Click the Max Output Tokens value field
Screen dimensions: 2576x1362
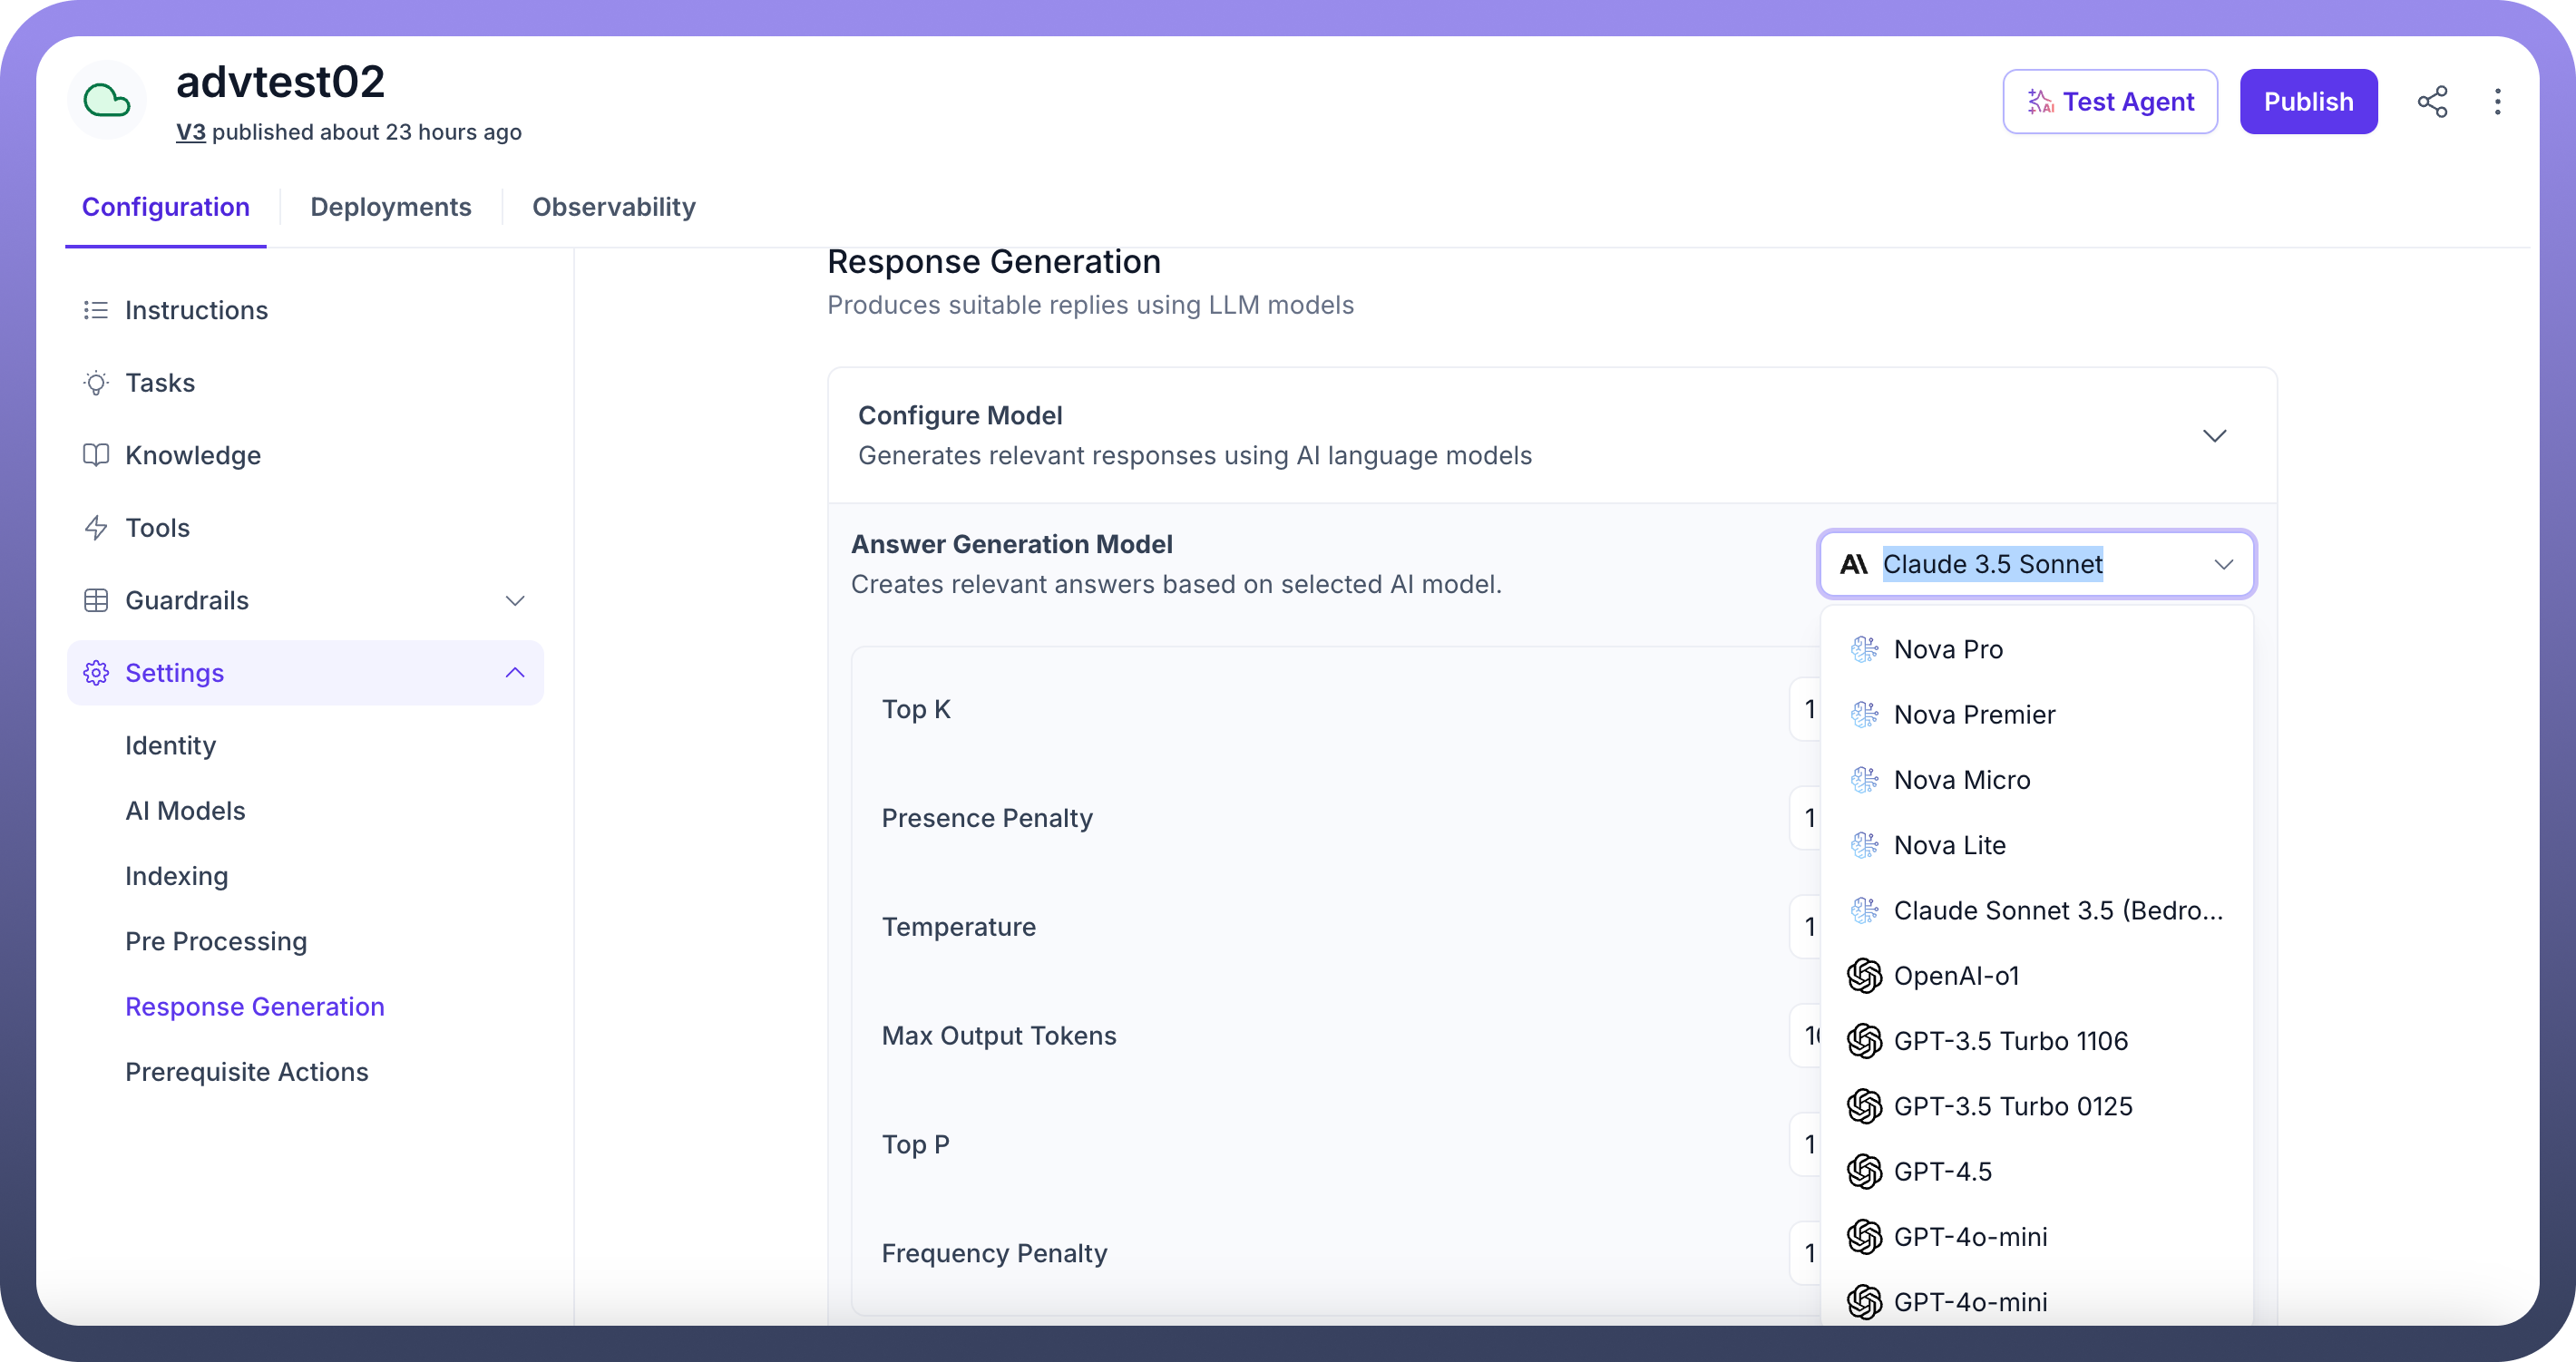pyautogui.click(x=1806, y=1036)
